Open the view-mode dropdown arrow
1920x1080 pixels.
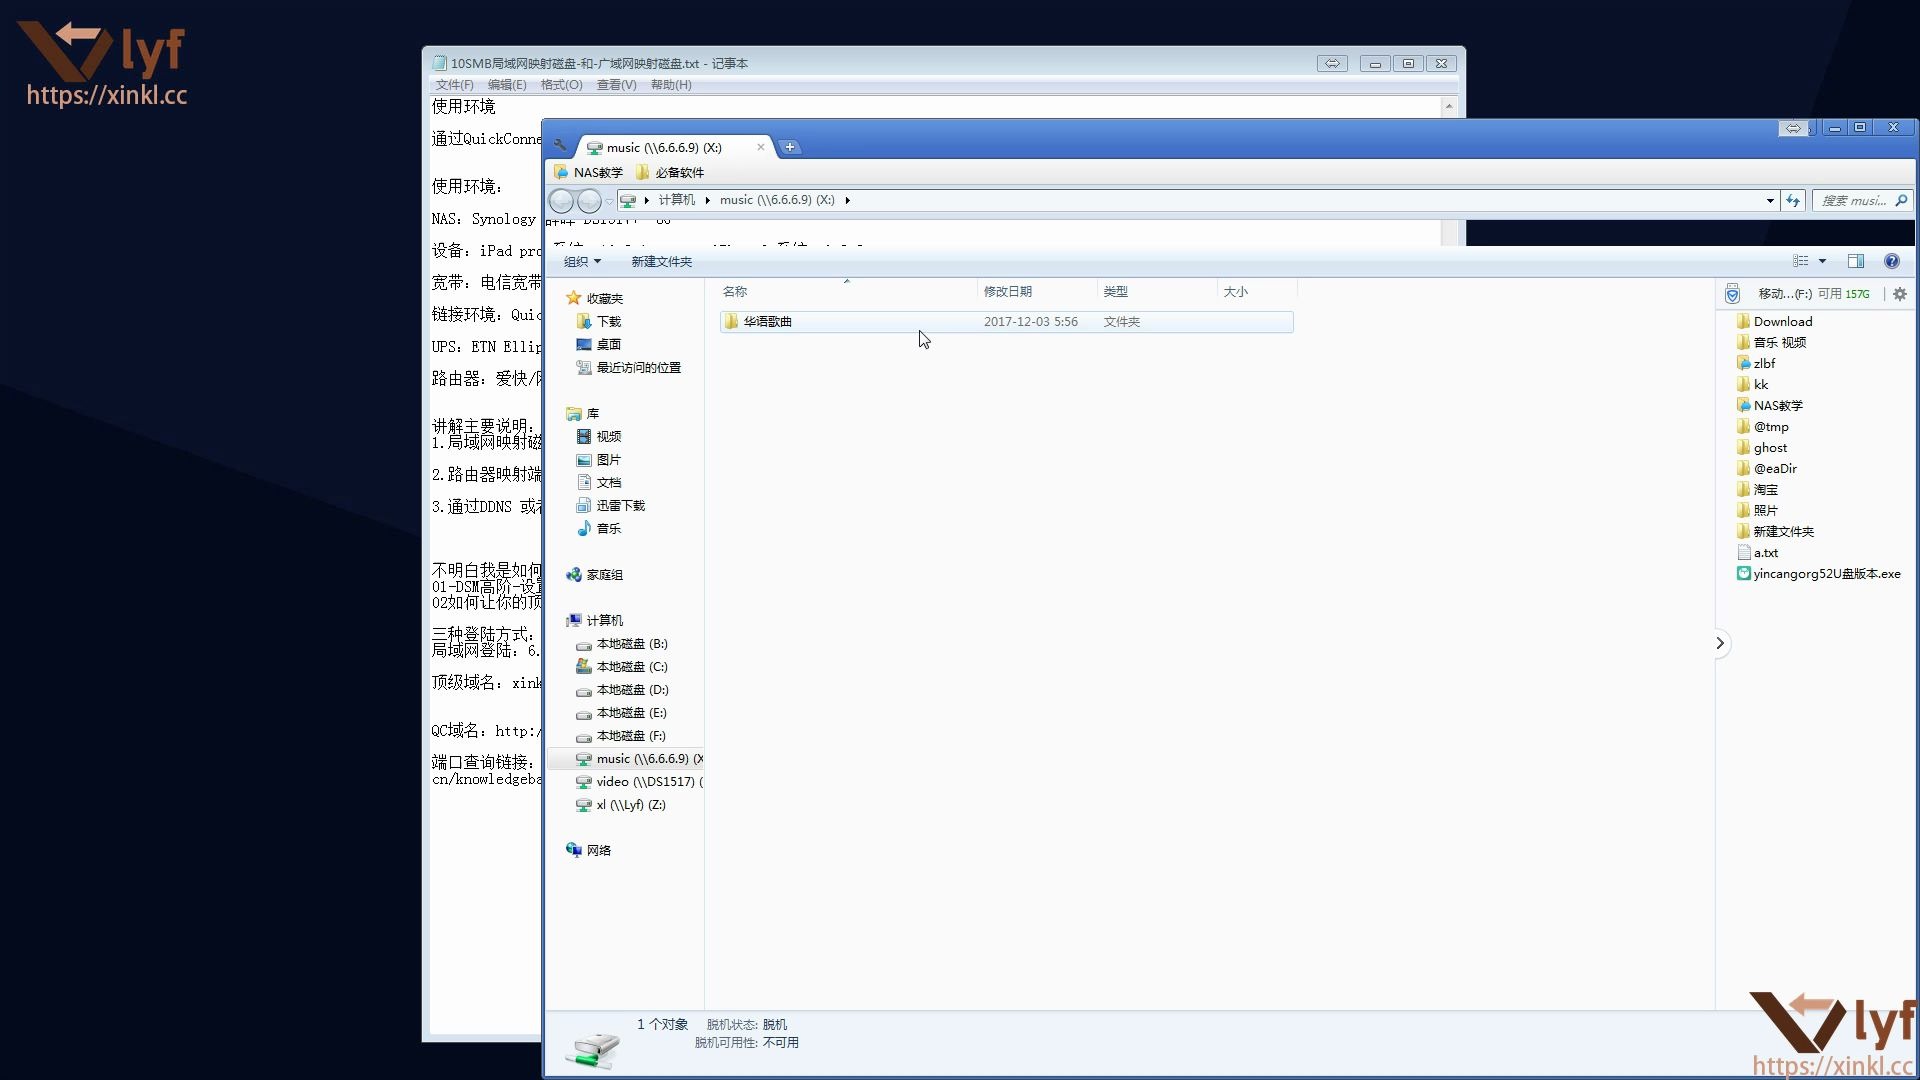[1823, 261]
